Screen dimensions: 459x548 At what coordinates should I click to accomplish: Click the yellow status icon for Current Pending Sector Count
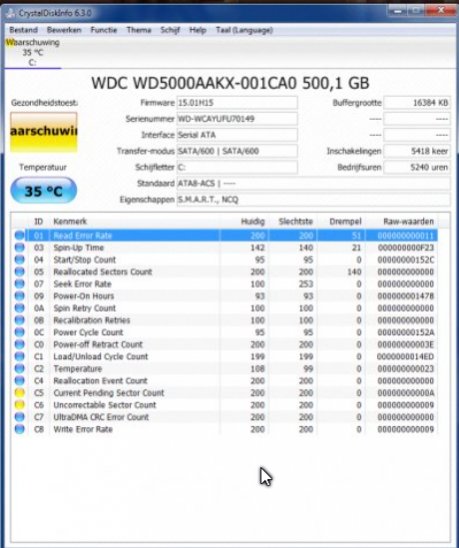pyautogui.click(x=20, y=393)
